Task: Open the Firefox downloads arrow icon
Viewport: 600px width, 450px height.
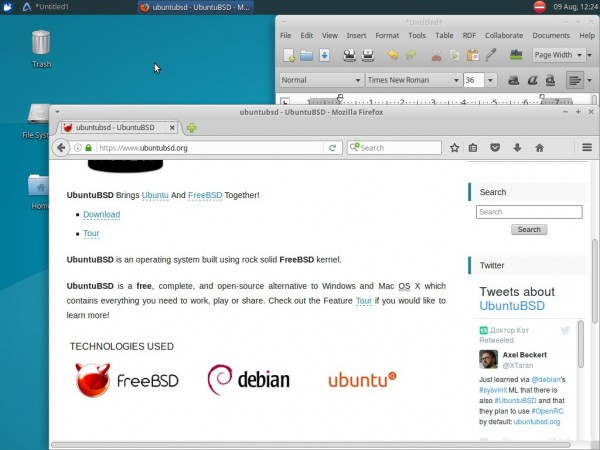Action: click(517, 148)
